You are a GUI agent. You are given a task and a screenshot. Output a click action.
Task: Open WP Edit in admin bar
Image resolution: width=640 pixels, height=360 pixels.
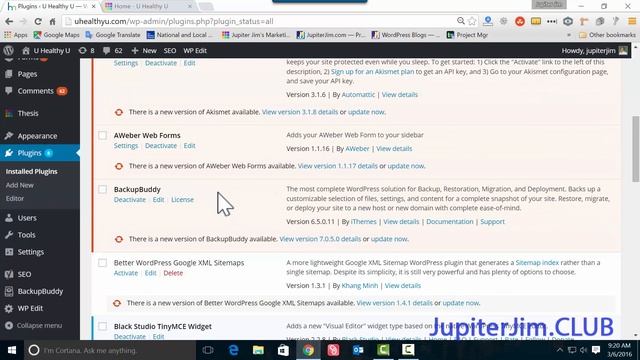tap(195, 51)
